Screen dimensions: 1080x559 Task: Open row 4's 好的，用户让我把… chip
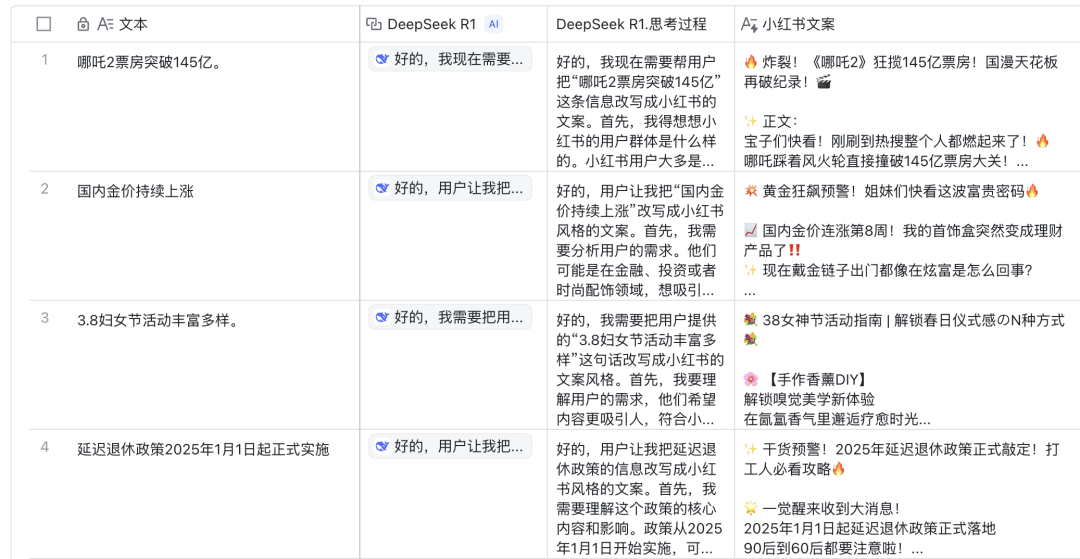click(x=450, y=446)
